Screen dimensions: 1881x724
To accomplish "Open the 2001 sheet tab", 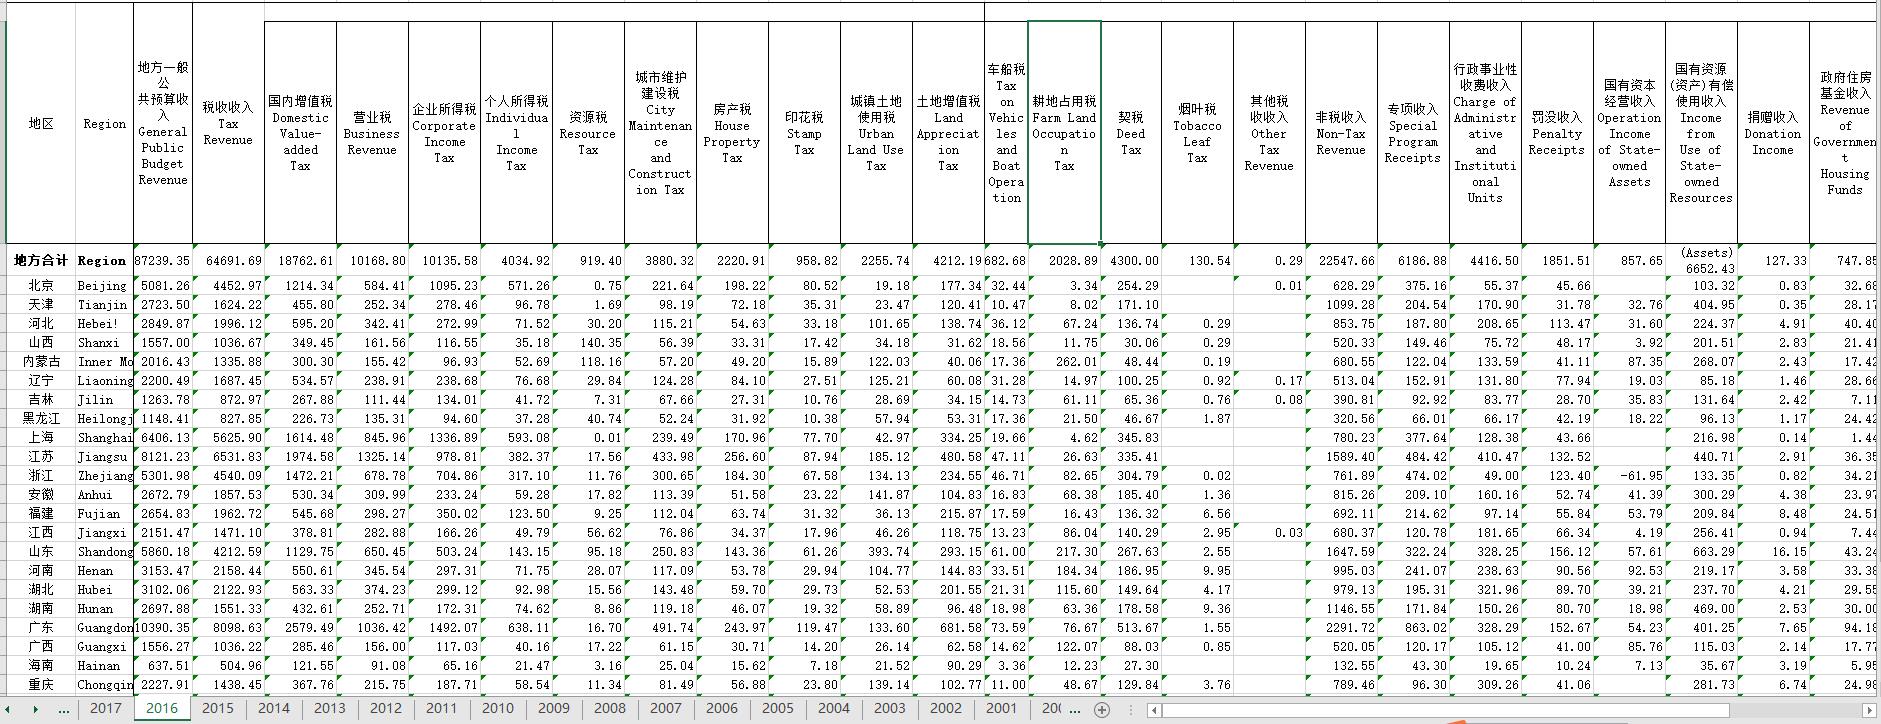I will [1001, 708].
